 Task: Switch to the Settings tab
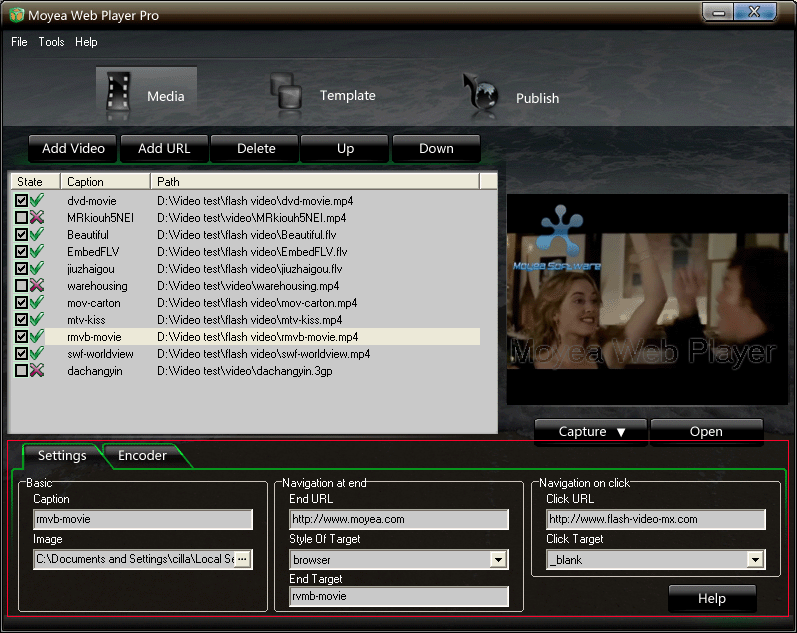(62, 455)
